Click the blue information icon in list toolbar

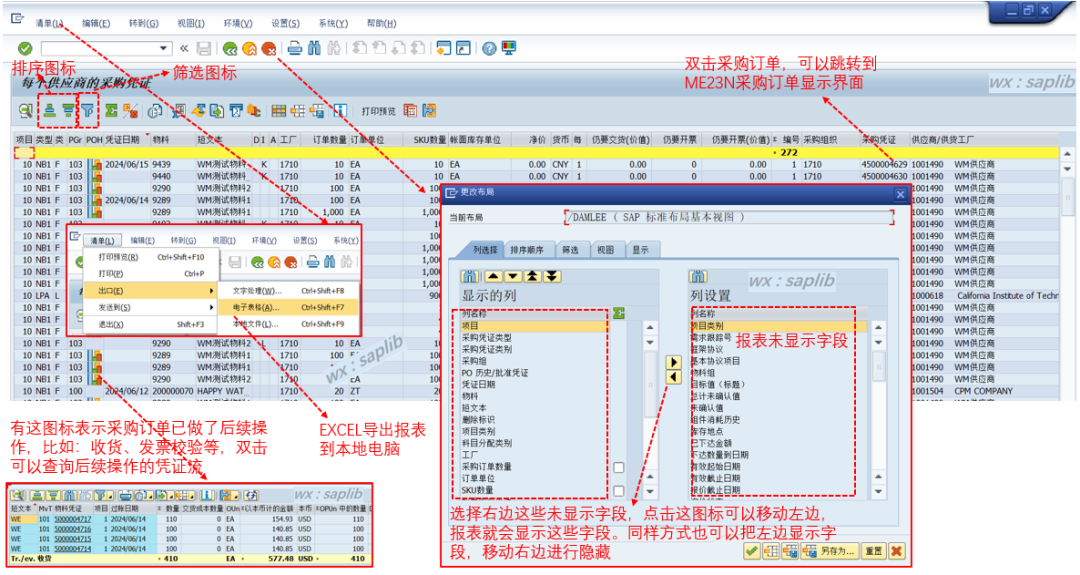(x=339, y=110)
